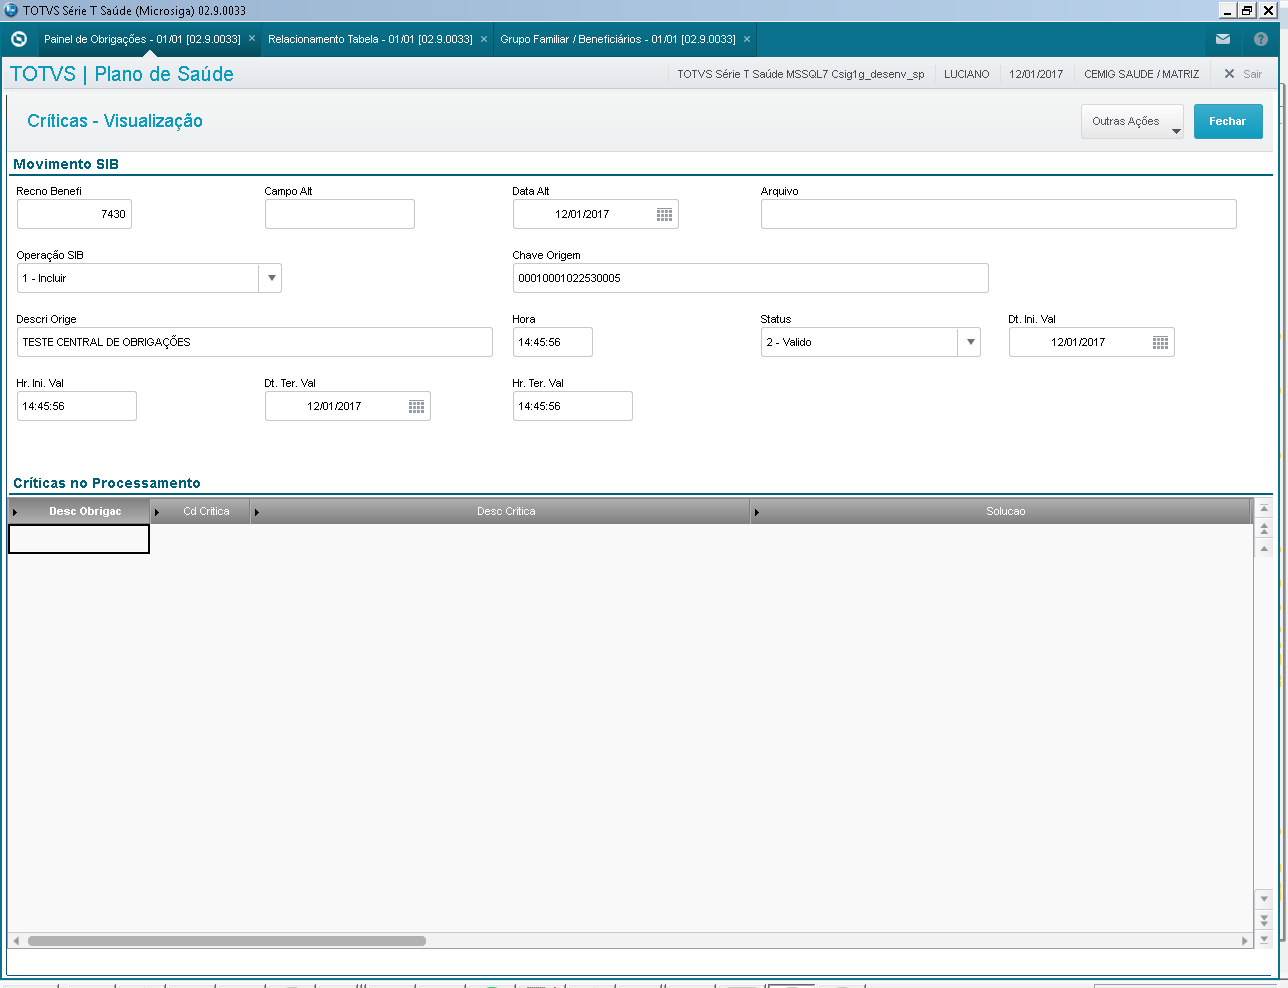1288x988 pixels.
Task: Expand the Outras Ações menu
Action: point(1132,121)
